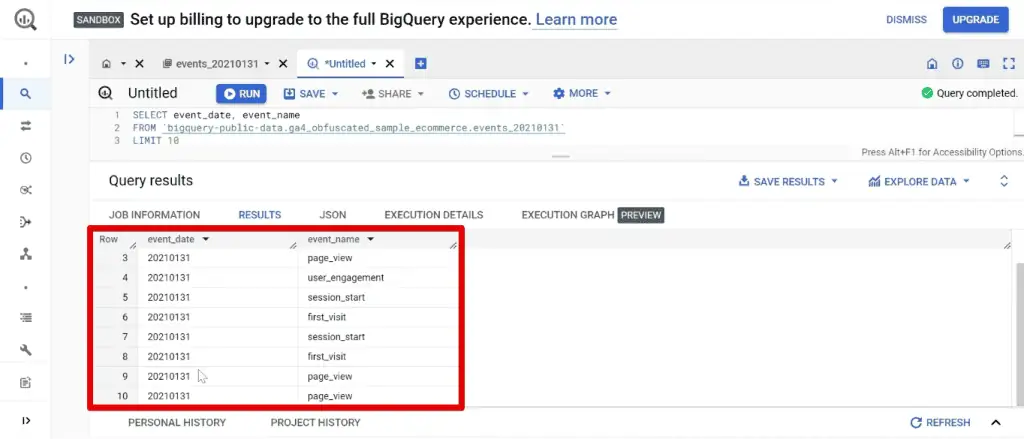
Task: Open EXECUTION DETAILS tab
Action: click(434, 215)
